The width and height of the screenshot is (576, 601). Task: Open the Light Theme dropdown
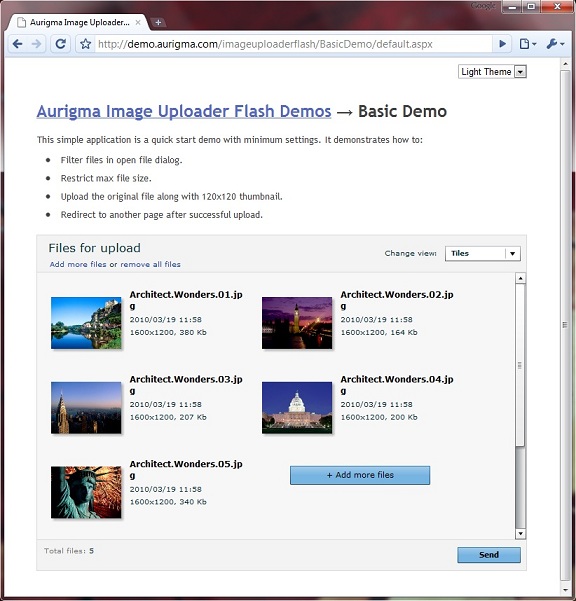tap(492, 72)
